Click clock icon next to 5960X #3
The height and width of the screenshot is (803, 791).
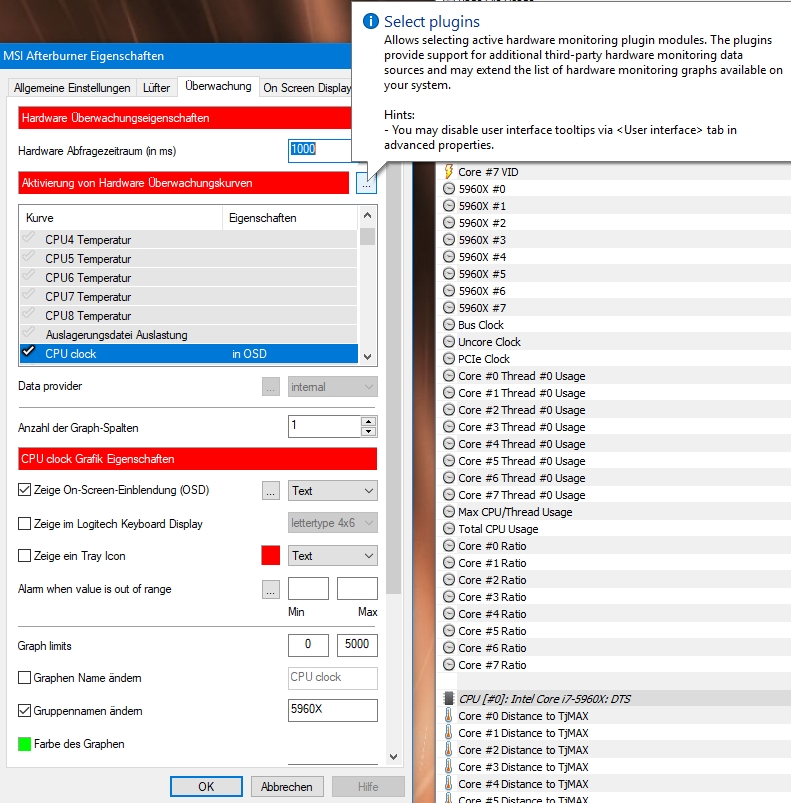point(448,239)
